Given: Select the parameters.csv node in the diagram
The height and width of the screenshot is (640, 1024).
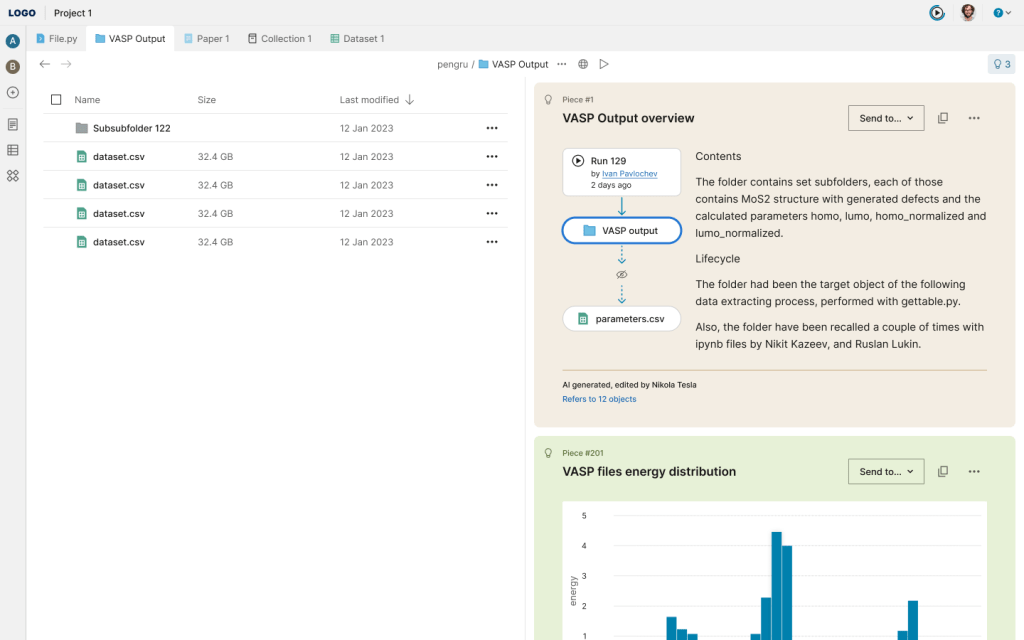Looking at the screenshot, I should click(x=621, y=319).
